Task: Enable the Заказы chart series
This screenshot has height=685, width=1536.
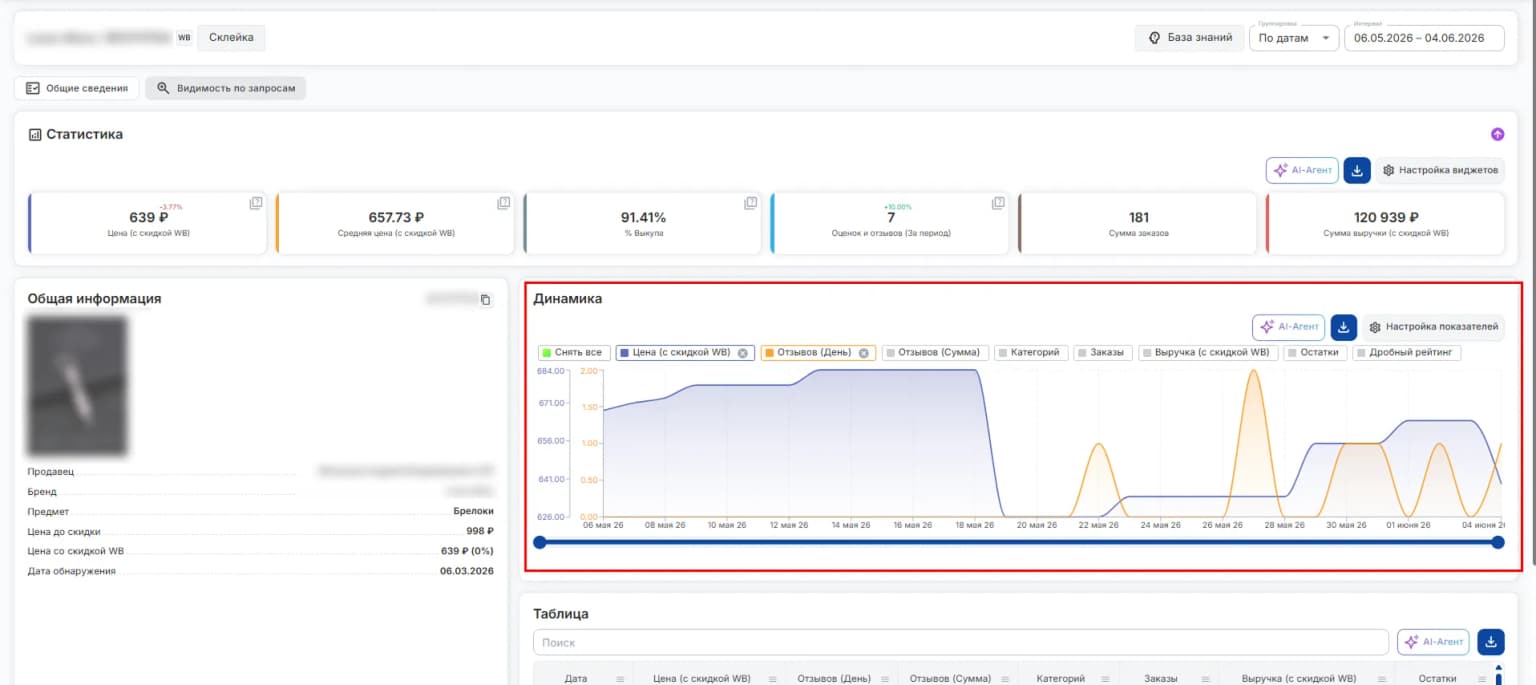Action: coord(1104,353)
